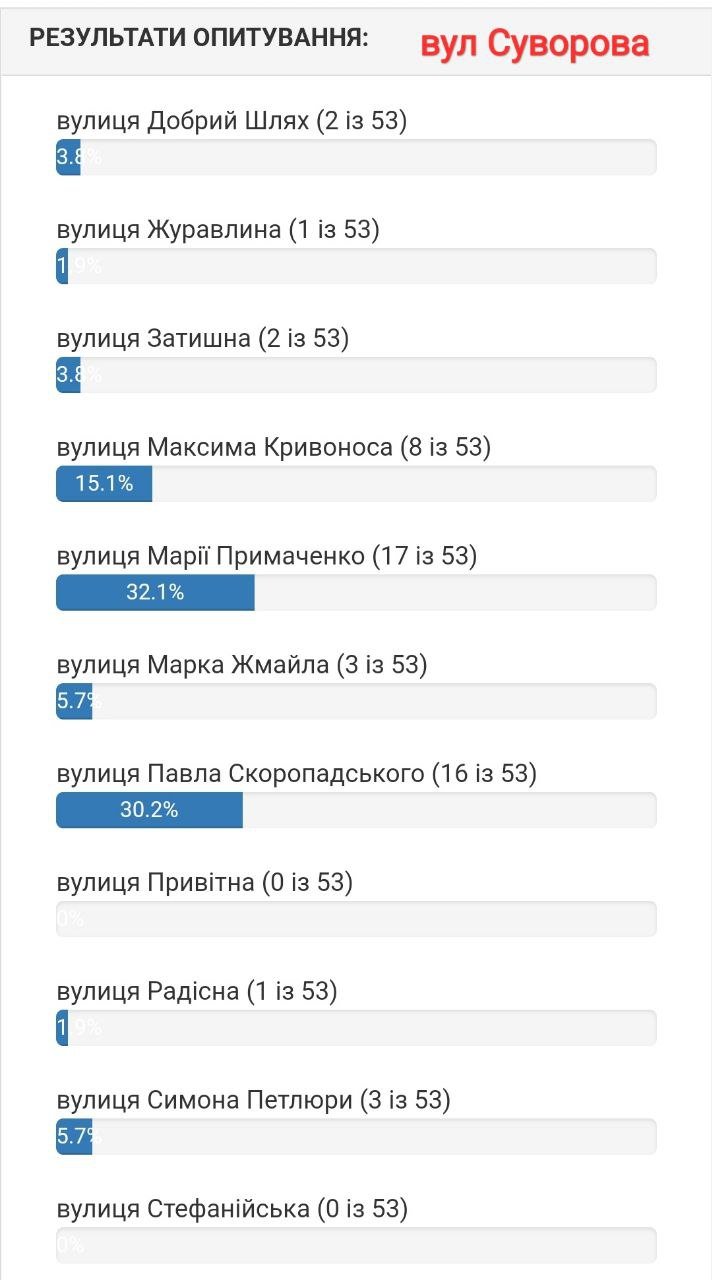Select the 'вулиця Журавлина' result label
The image size is (712, 1280).
(218, 230)
